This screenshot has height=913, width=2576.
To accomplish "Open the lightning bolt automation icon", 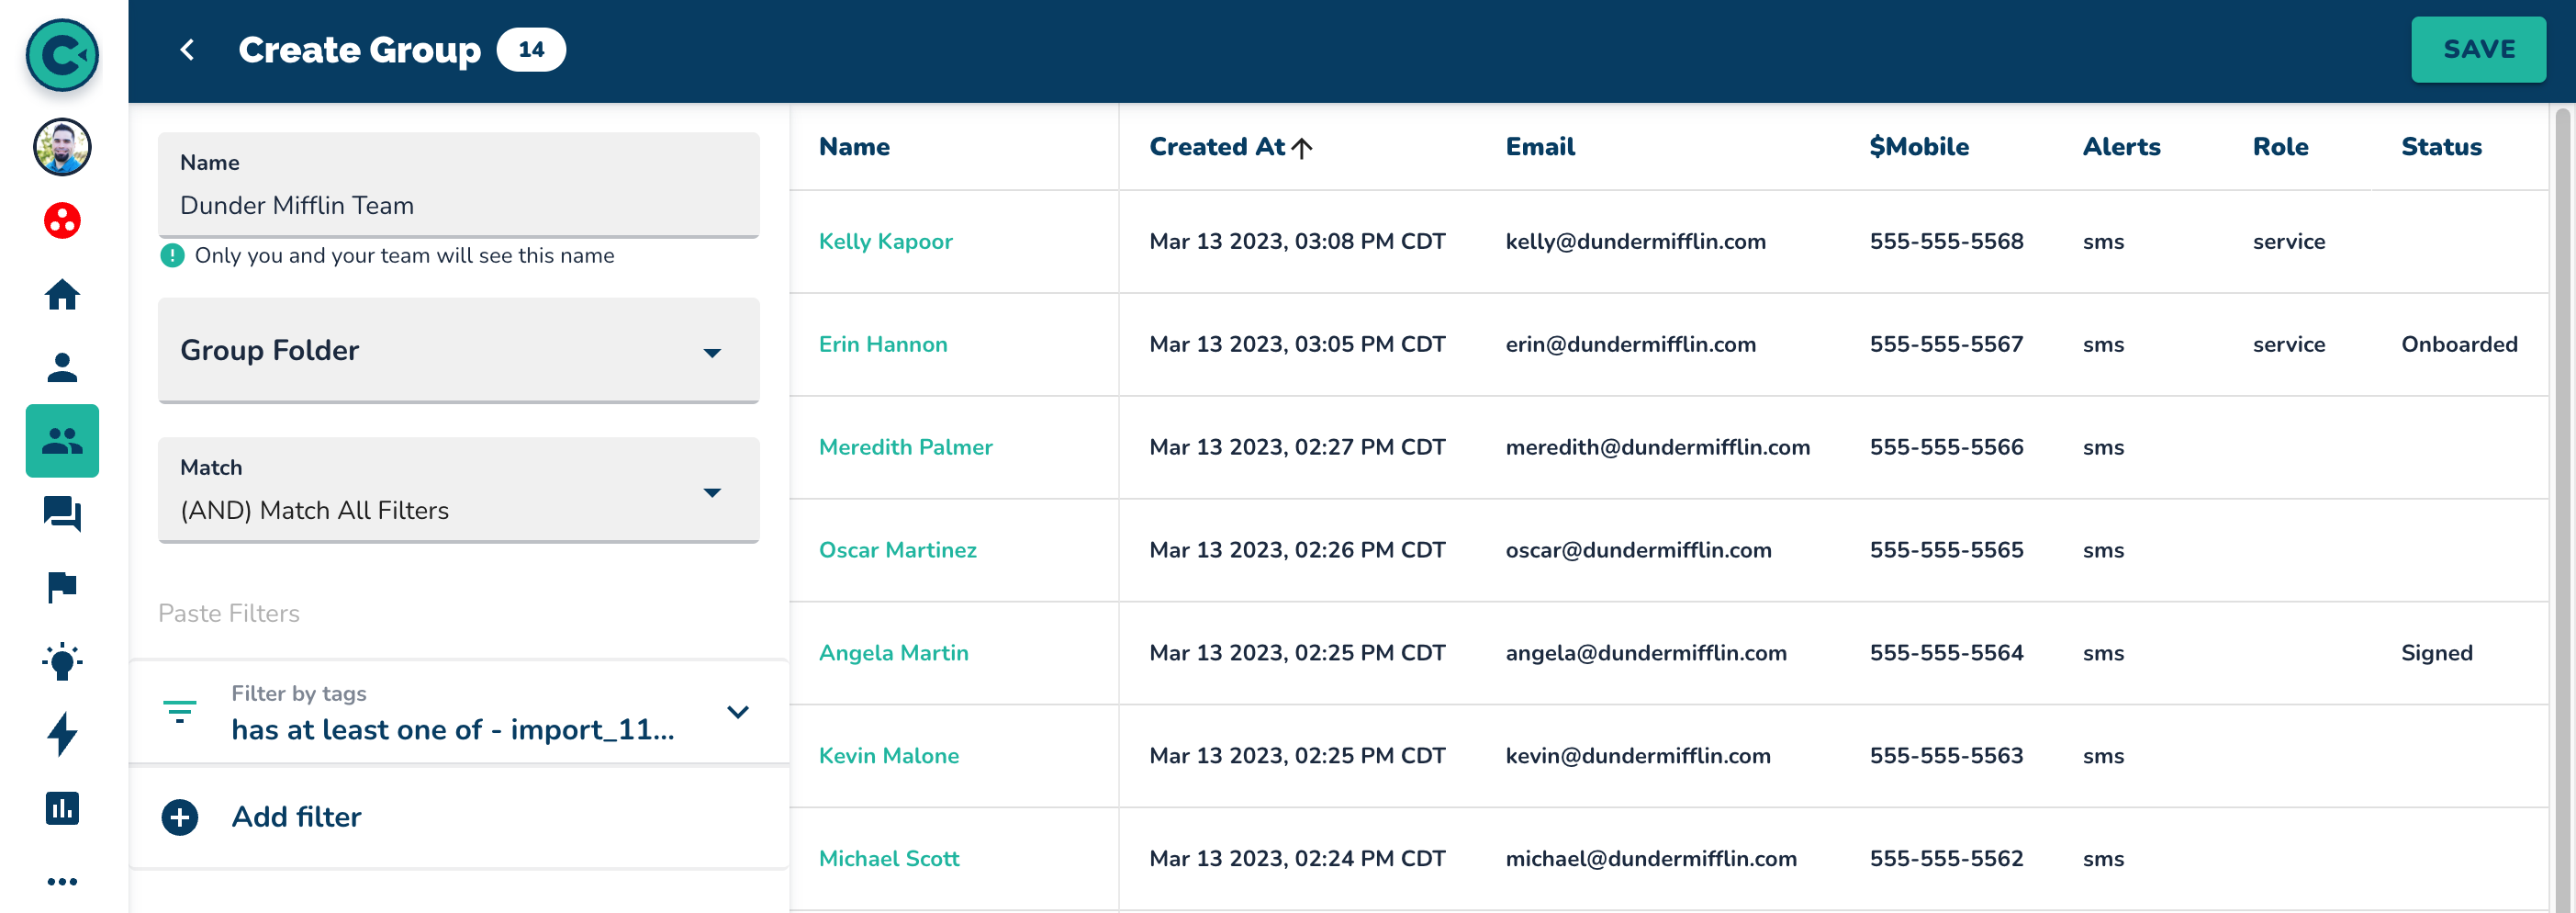I will 62,734.
